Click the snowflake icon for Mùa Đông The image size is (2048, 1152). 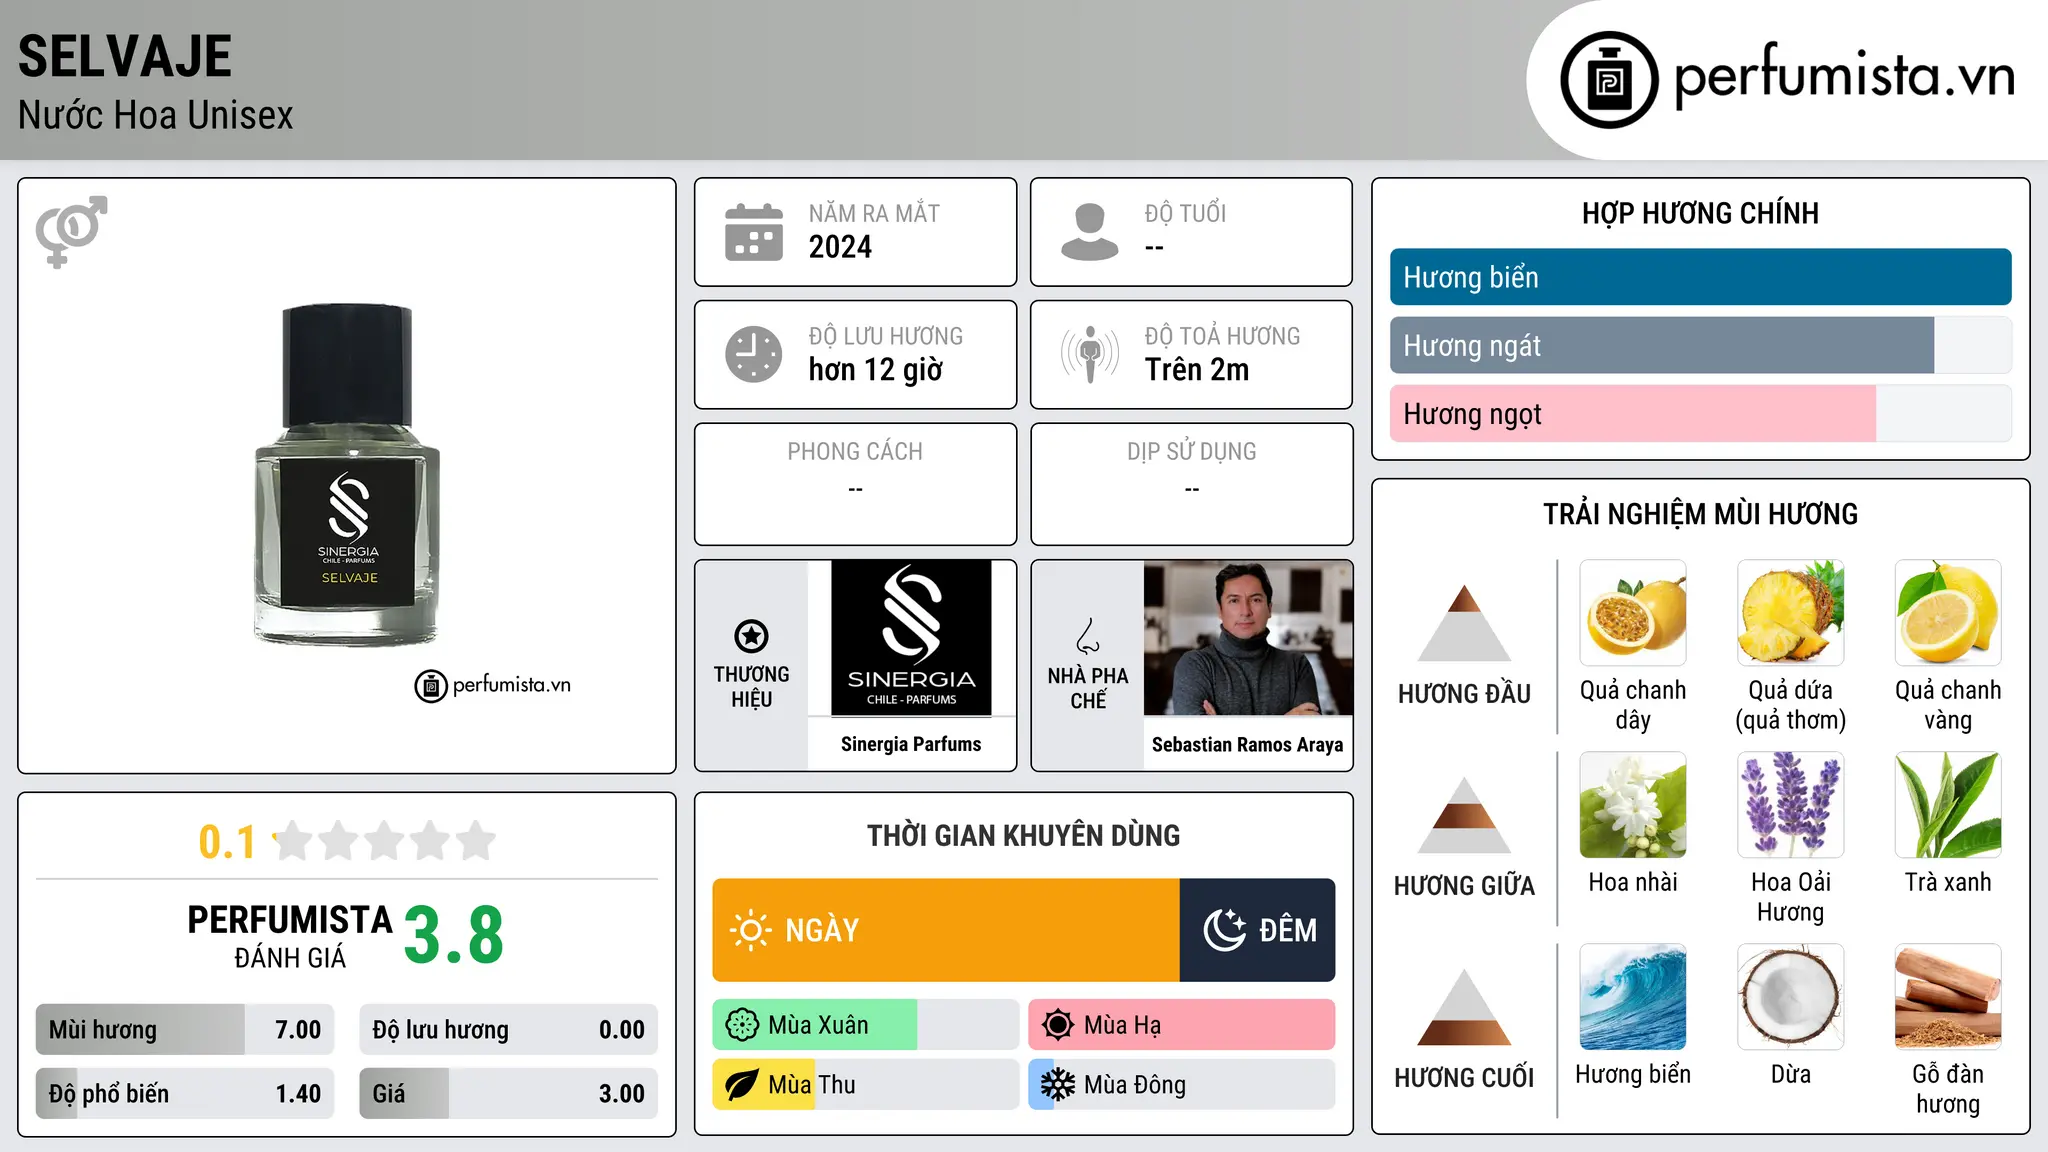pos(1058,1085)
